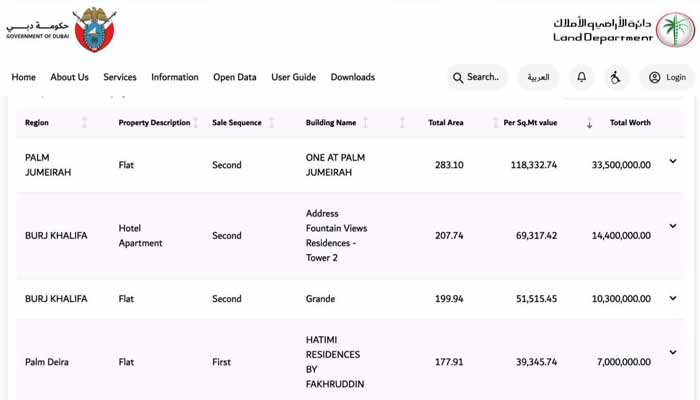Click the Search field
The height and width of the screenshot is (400, 700).
(x=476, y=77)
